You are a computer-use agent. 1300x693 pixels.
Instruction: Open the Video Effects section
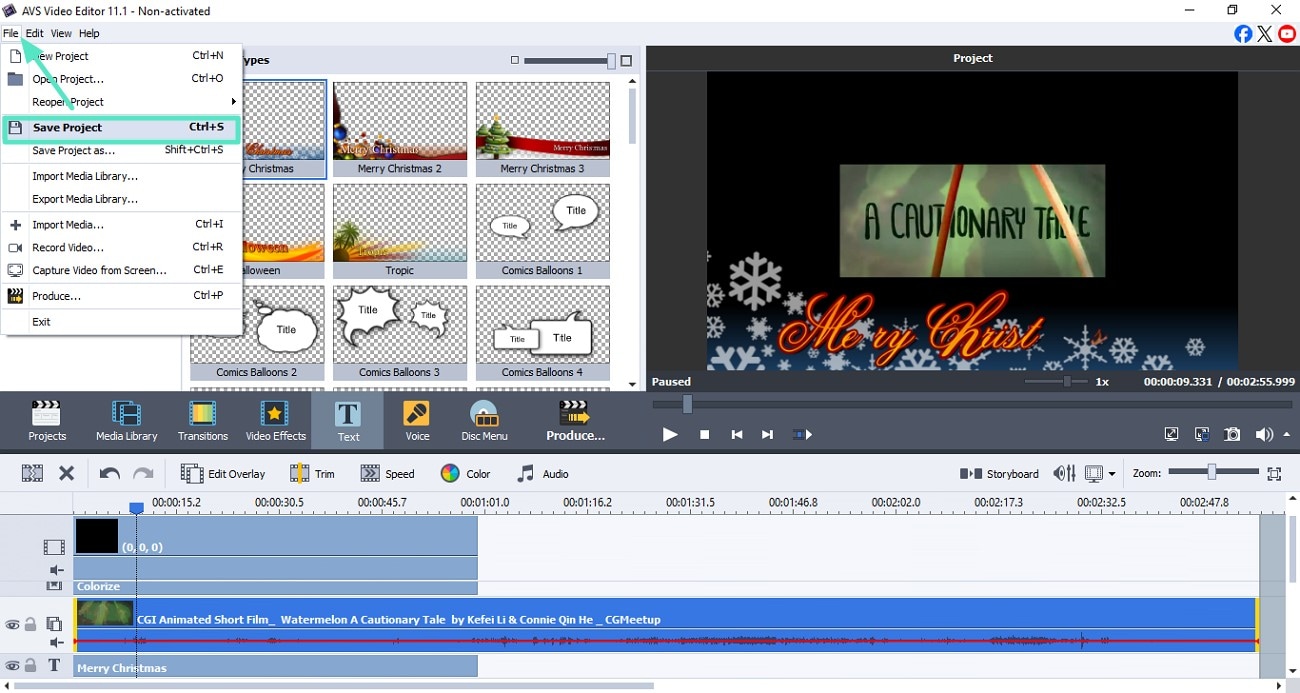(x=275, y=421)
